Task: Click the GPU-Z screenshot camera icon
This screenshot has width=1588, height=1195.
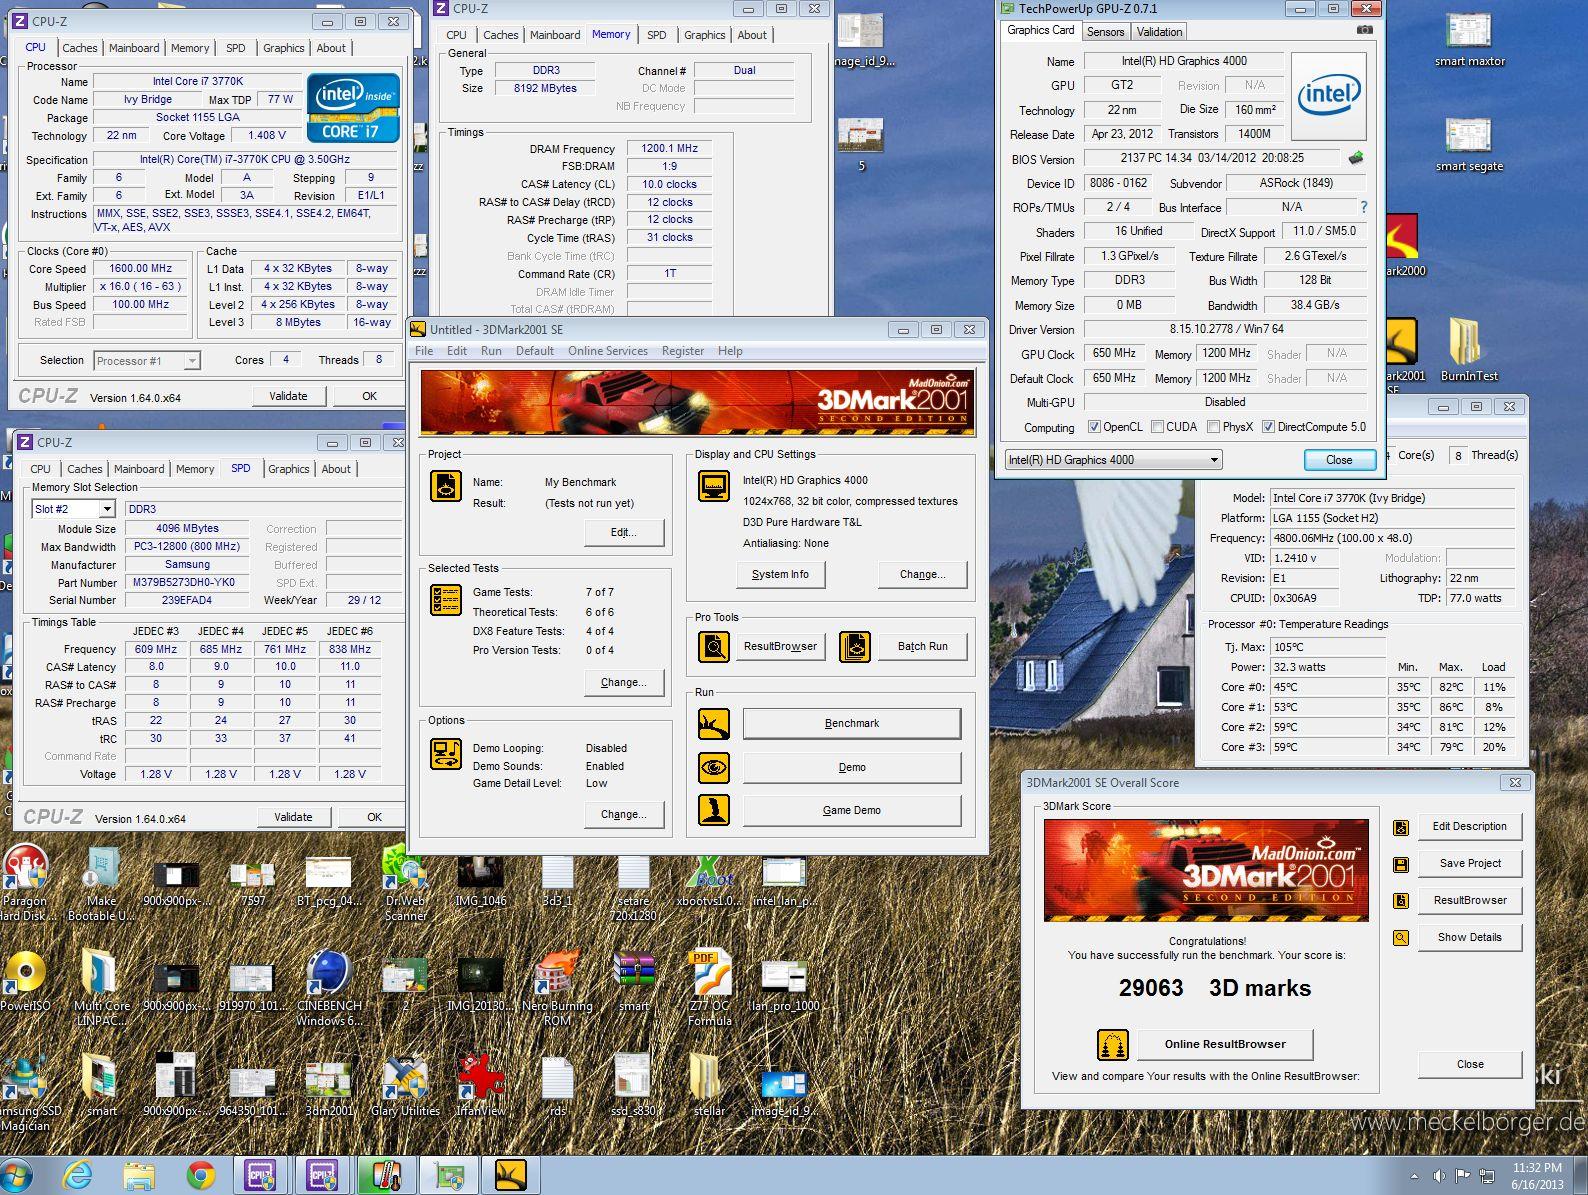Action: [1365, 30]
